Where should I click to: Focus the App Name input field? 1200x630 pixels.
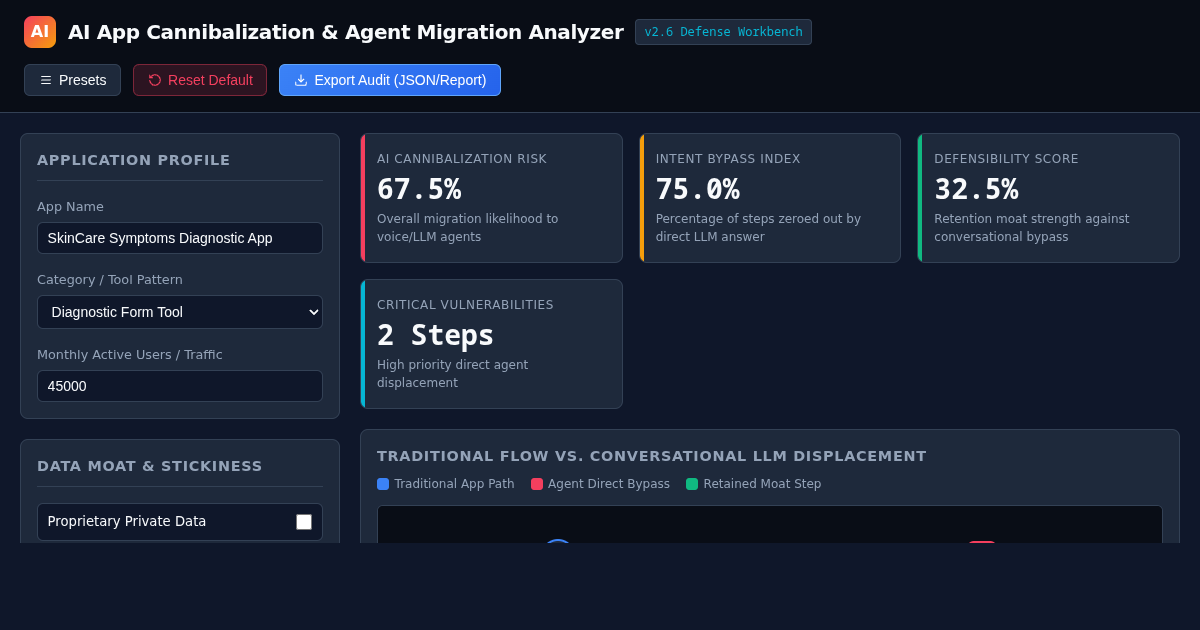(180, 238)
